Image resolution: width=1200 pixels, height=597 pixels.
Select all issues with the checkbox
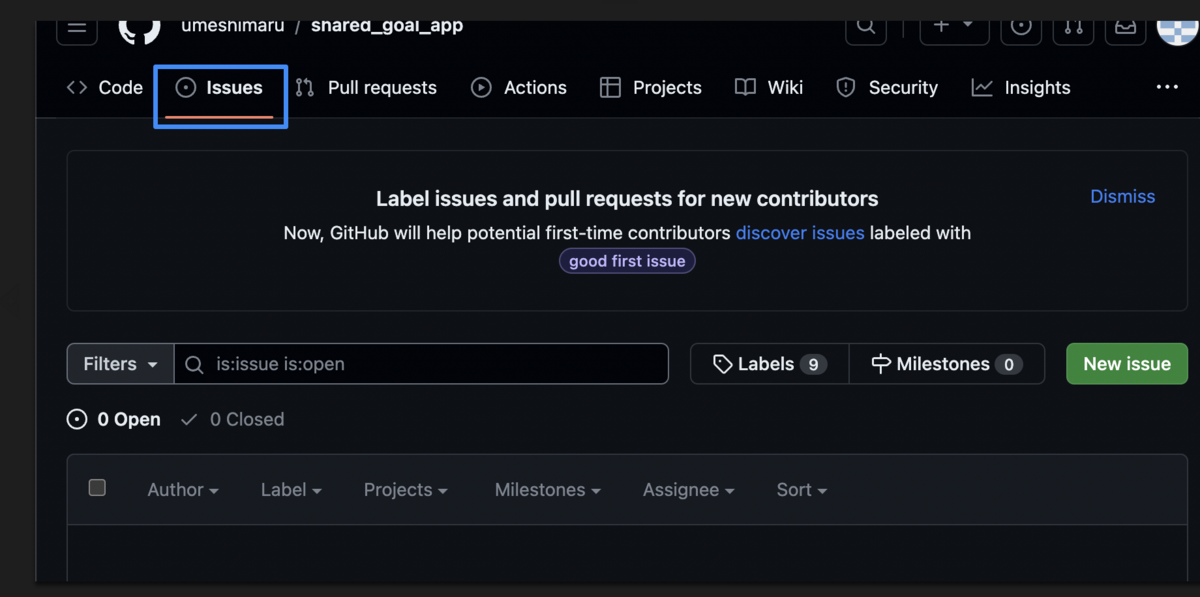point(97,487)
